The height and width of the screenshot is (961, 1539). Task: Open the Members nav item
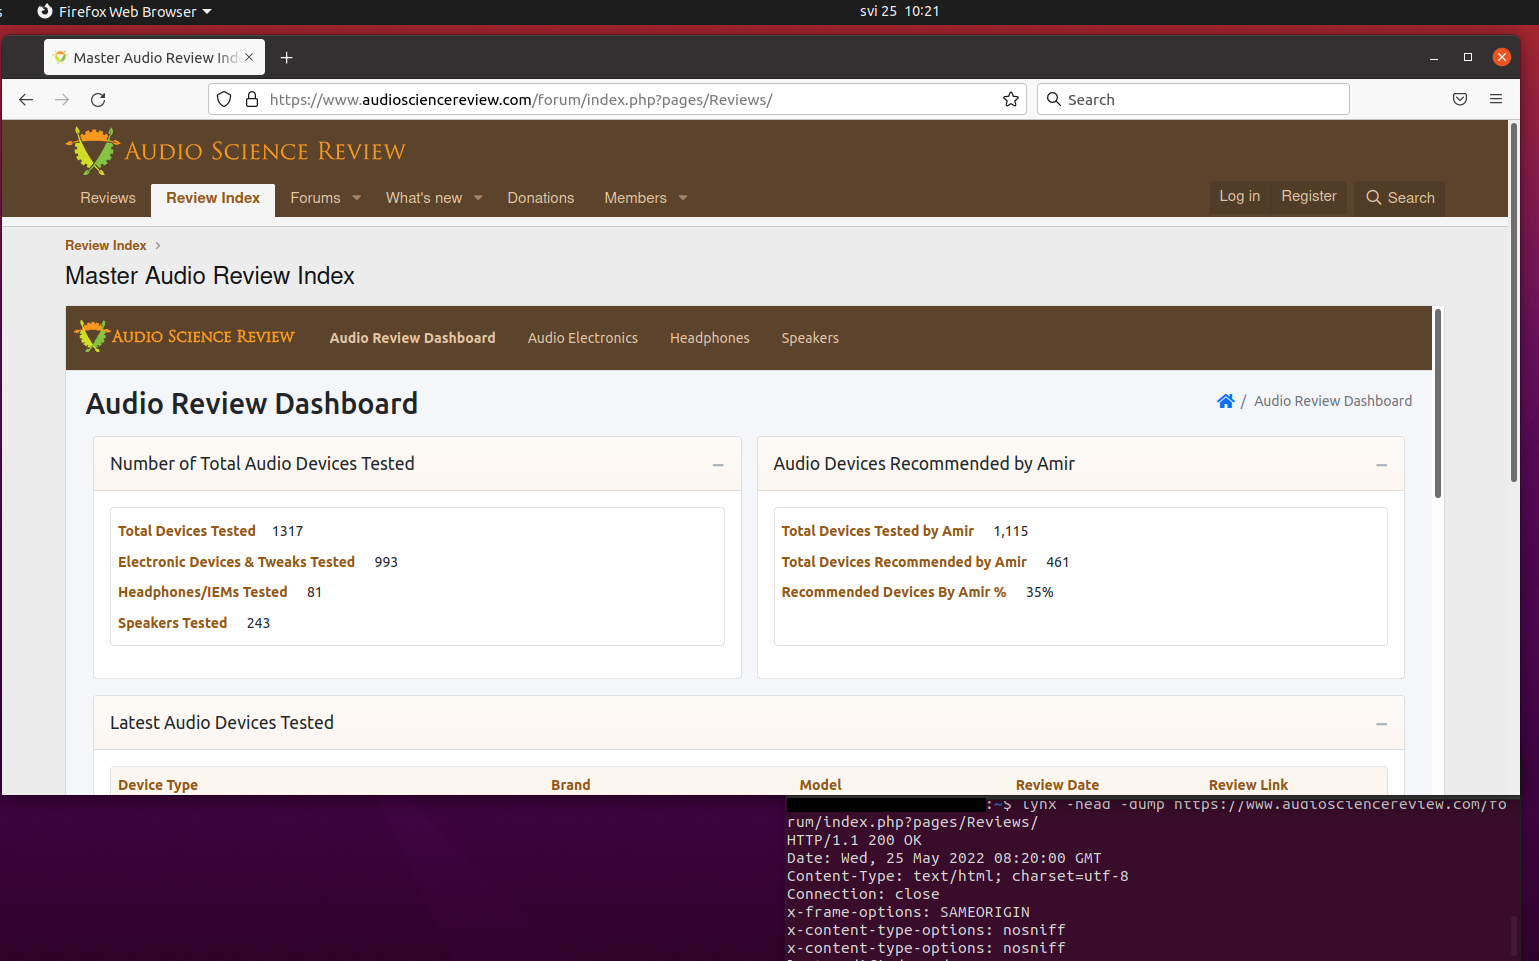(x=635, y=198)
